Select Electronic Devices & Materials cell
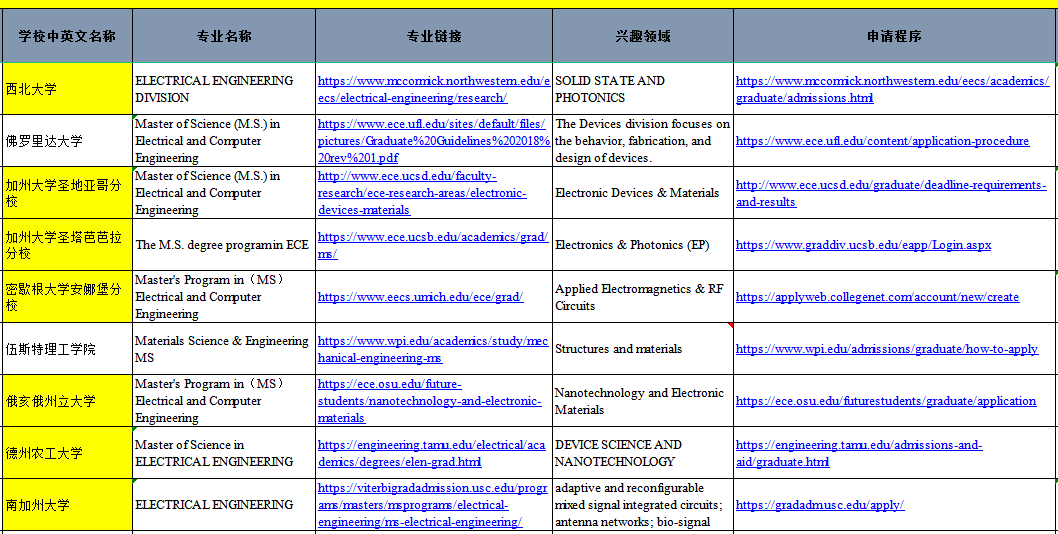Viewport: 1058px width, 534px height. pyautogui.click(x=643, y=193)
